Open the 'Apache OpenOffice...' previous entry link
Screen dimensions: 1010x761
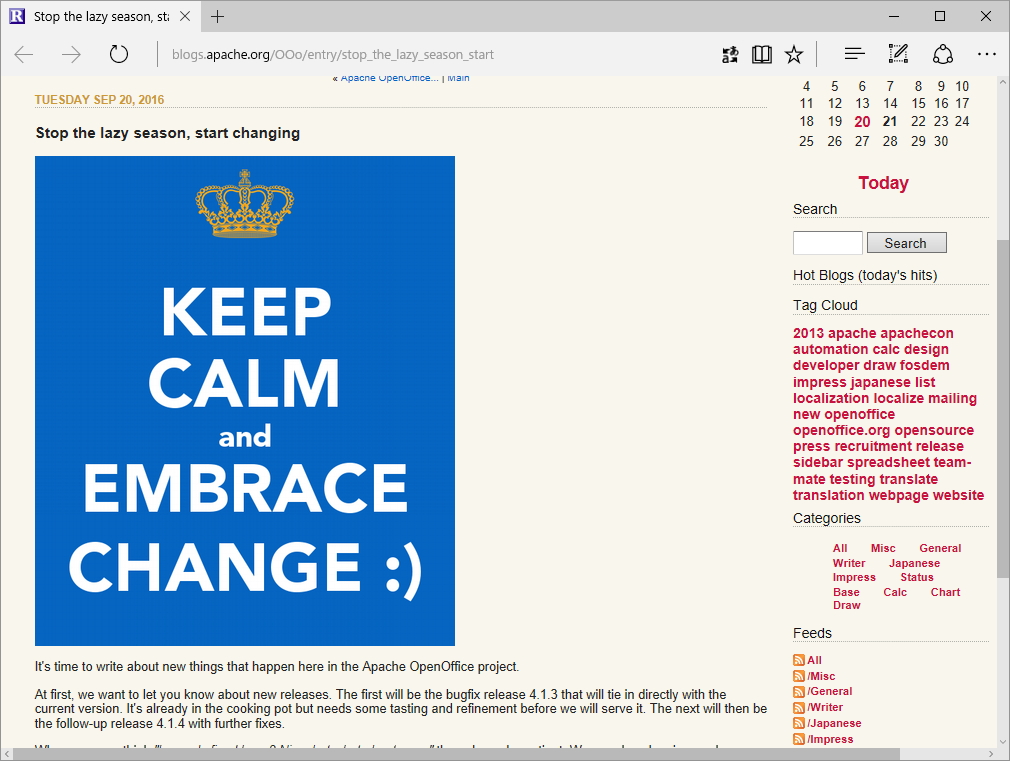(x=389, y=78)
